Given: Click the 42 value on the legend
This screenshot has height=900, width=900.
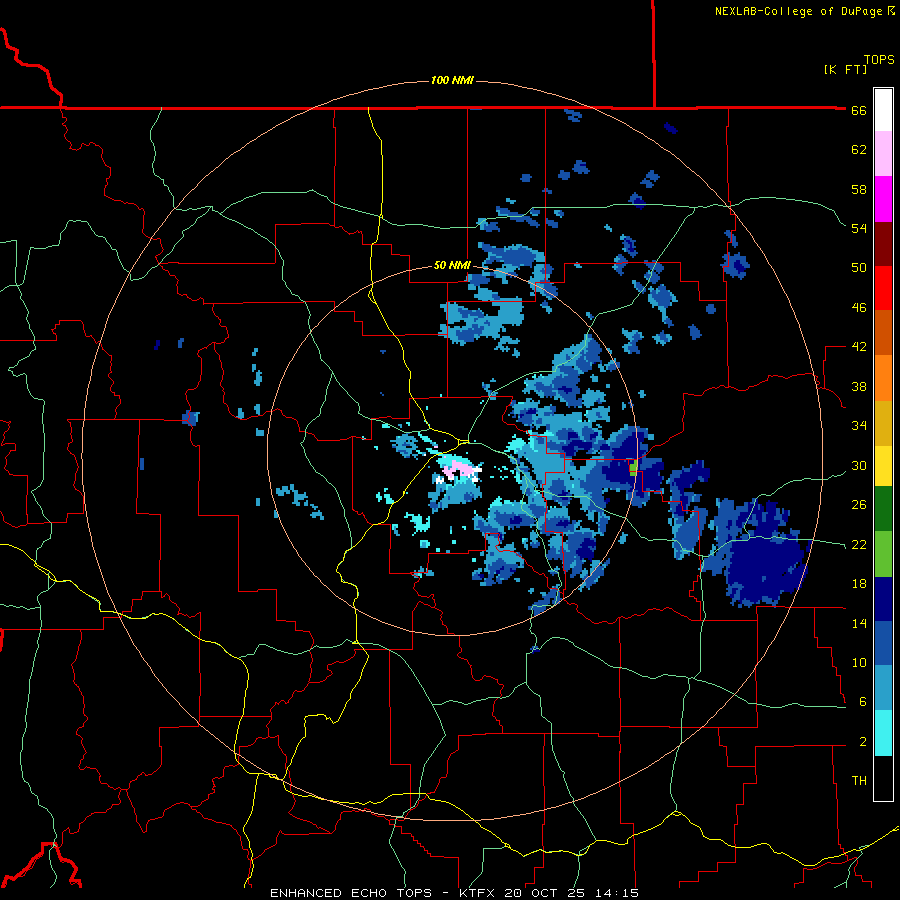Looking at the screenshot, I should pyautogui.click(x=859, y=347).
